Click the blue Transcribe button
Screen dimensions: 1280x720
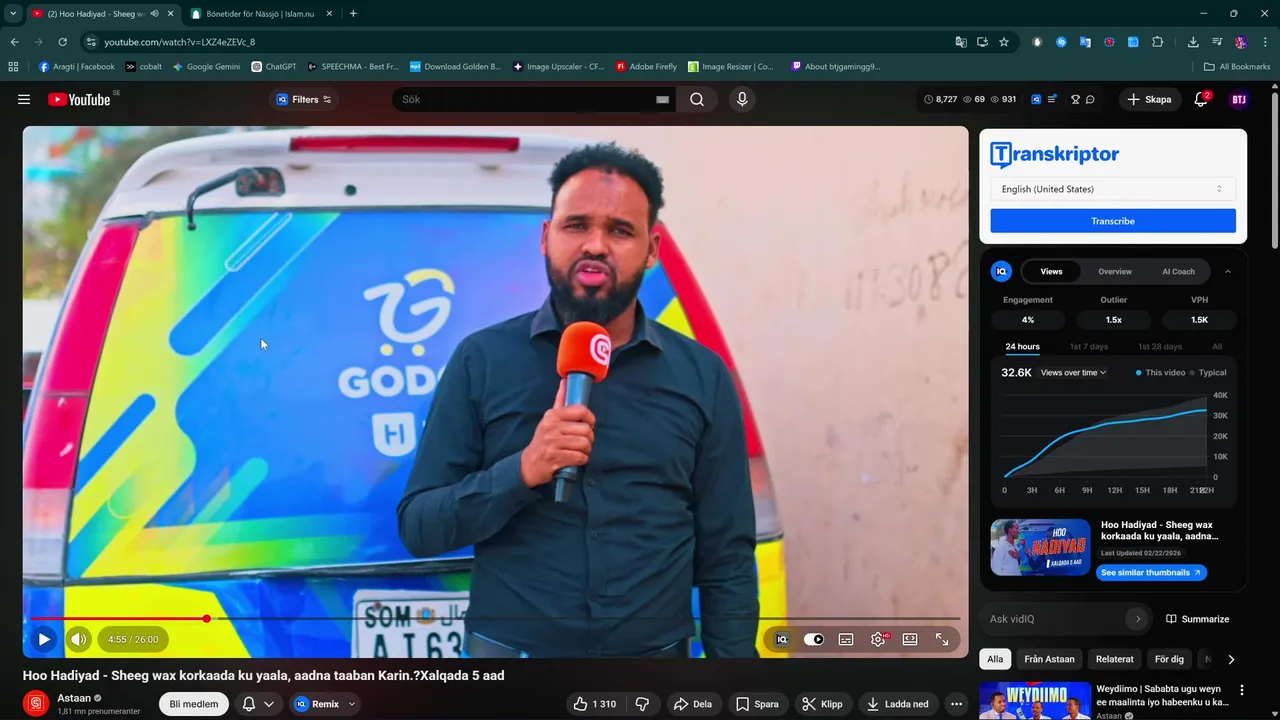1113,221
